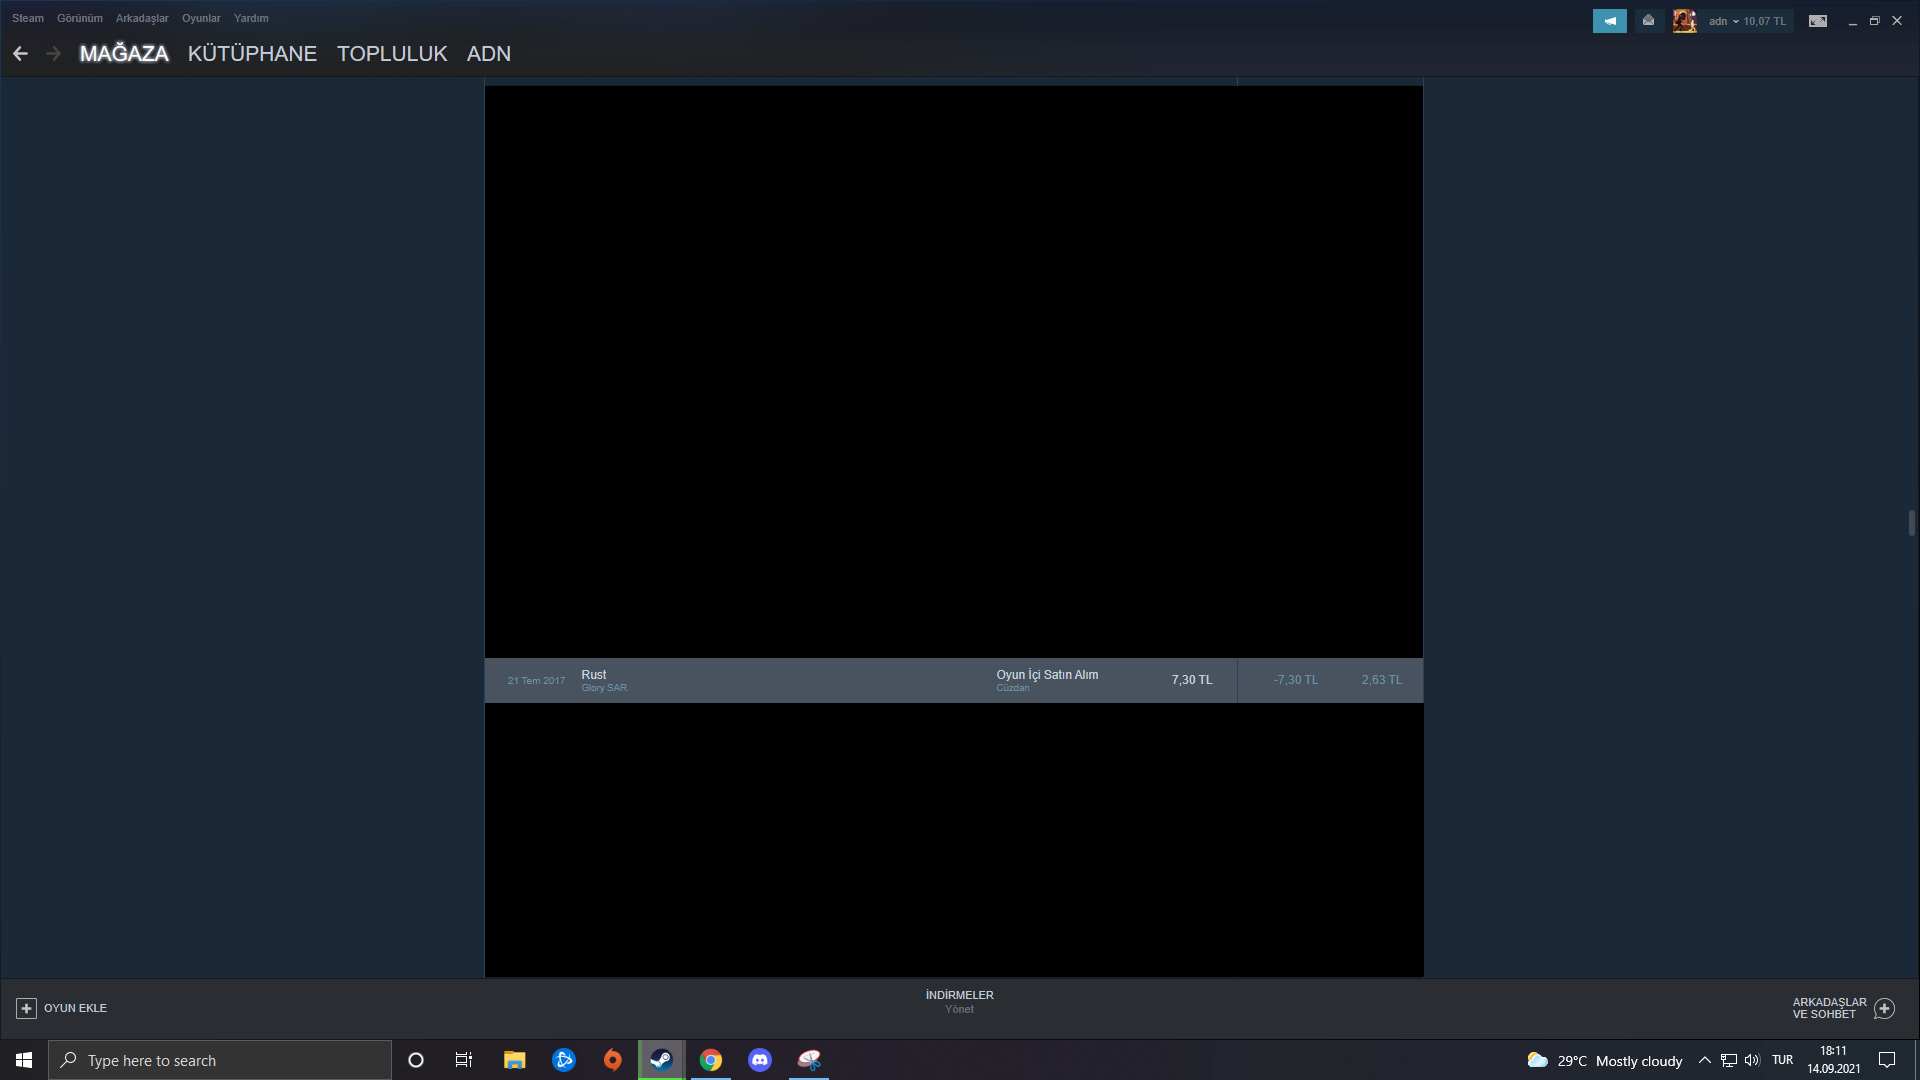This screenshot has height=1080, width=1920.
Task: Click the page vertical scrollbar thumb
Action: click(1911, 523)
